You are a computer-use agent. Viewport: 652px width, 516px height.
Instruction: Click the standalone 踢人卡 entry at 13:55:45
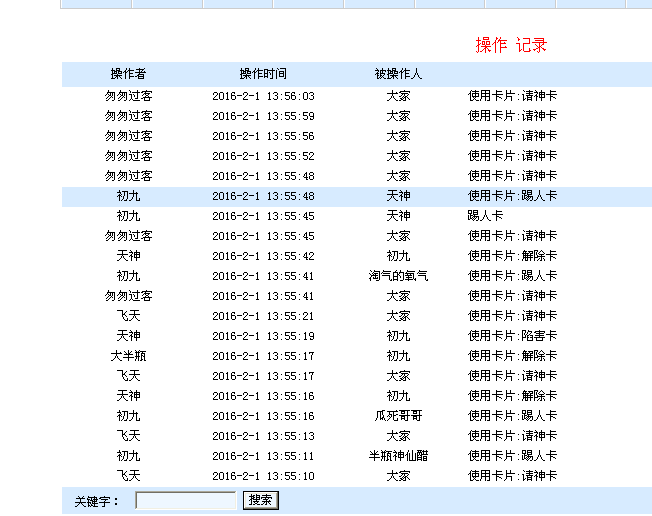(x=485, y=216)
